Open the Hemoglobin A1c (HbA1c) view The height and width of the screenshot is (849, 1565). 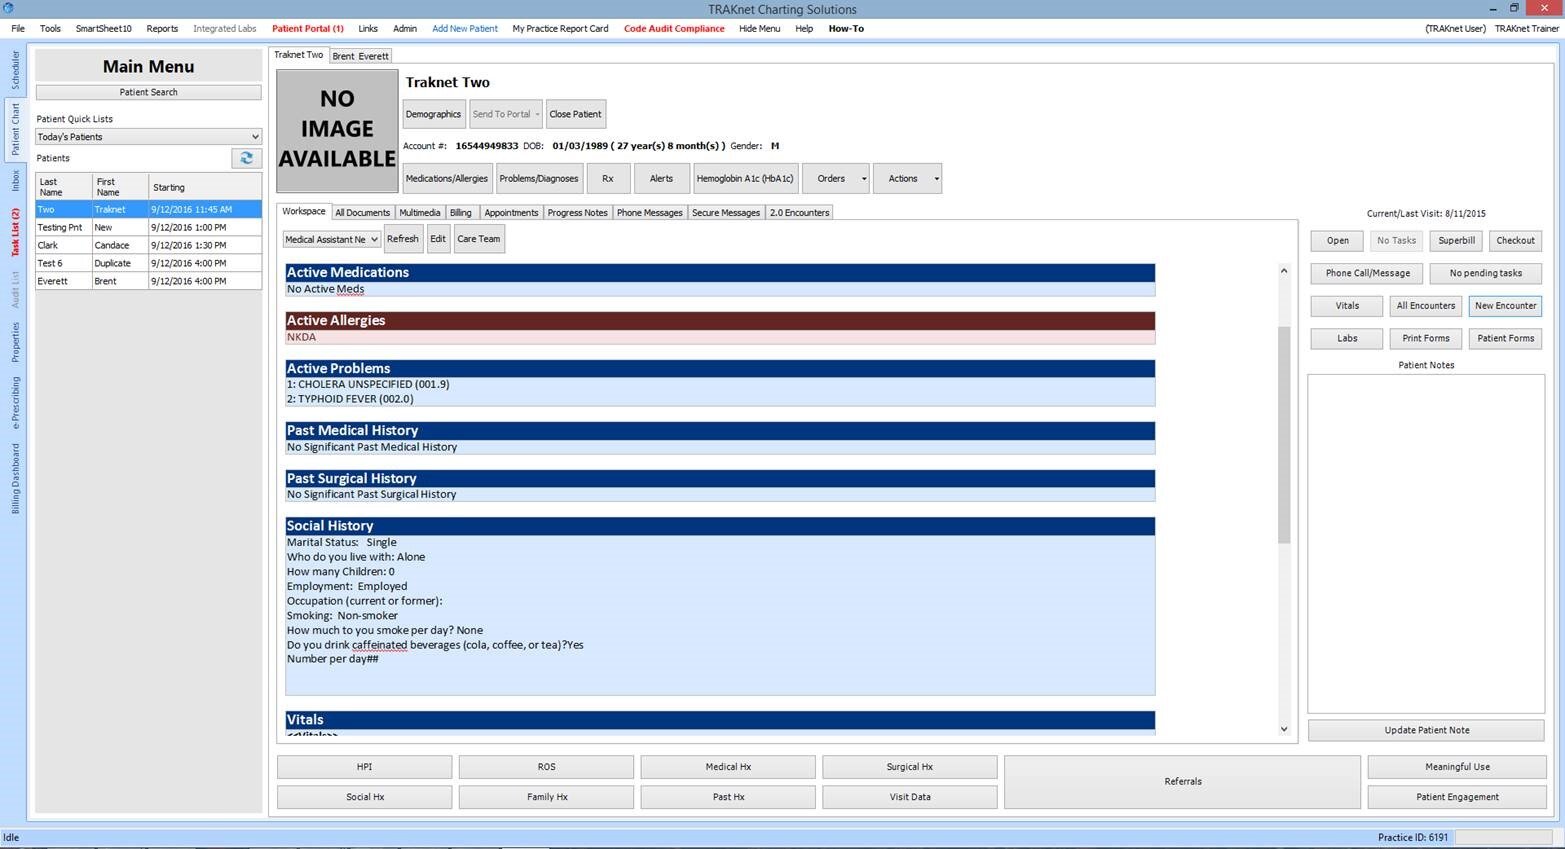tap(744, 179)
